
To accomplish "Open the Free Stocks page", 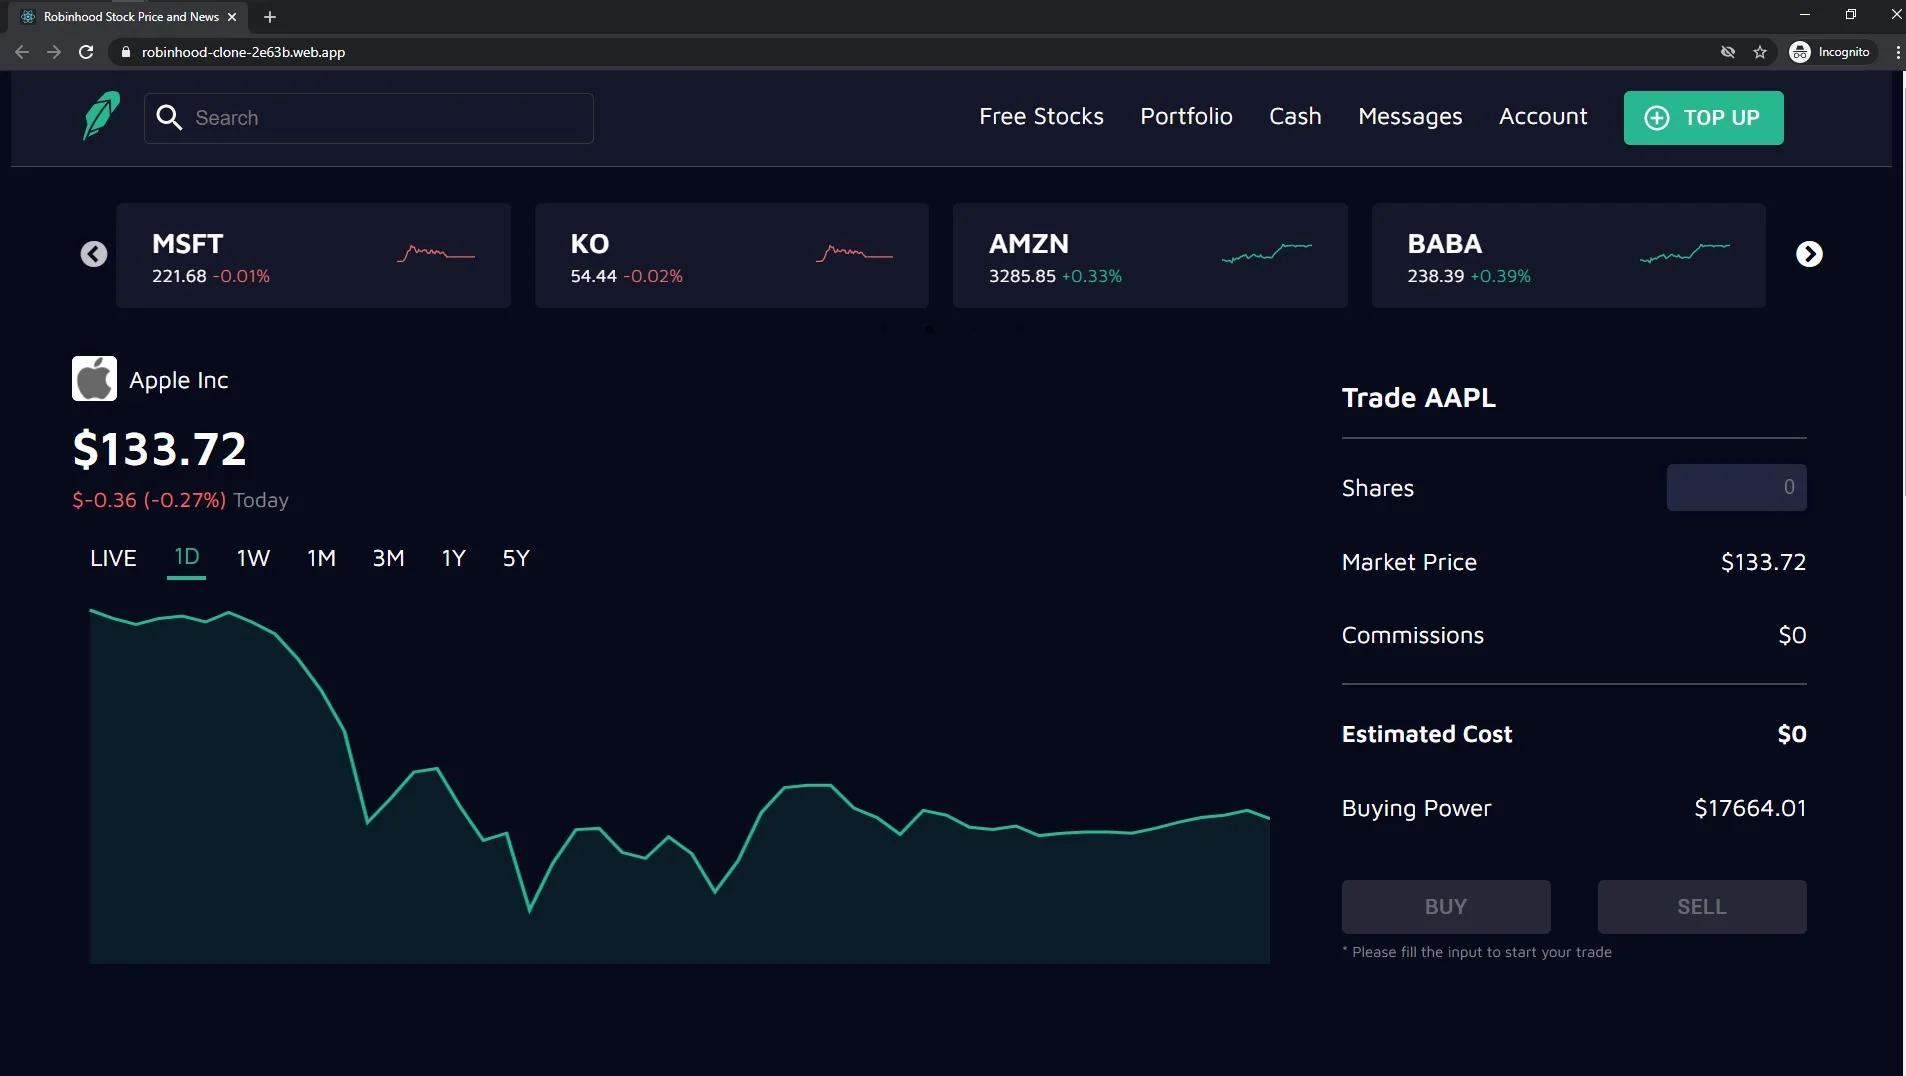I will [x=1041, y=116].
